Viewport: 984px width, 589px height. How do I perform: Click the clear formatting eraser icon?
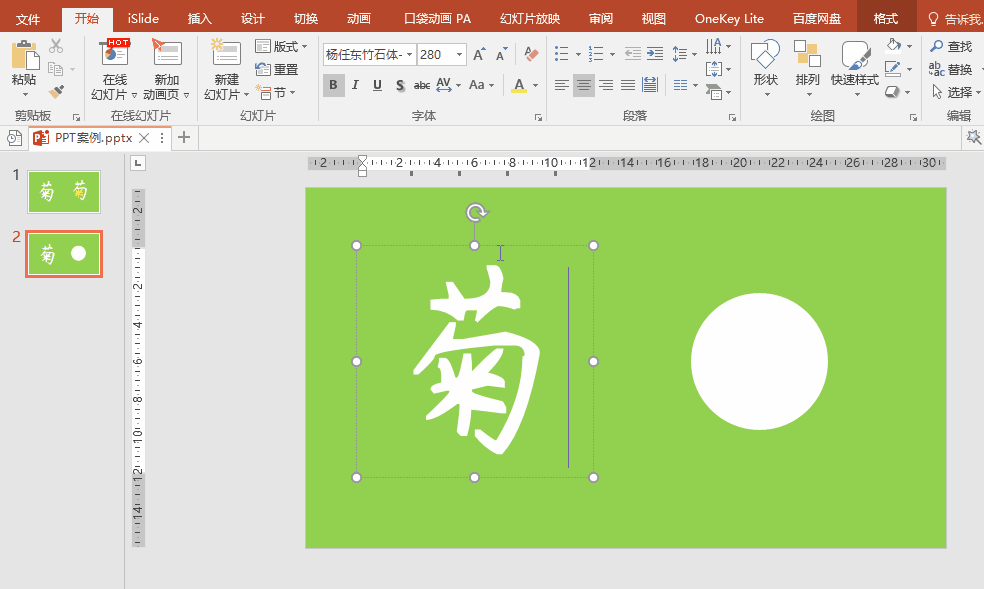531,54
